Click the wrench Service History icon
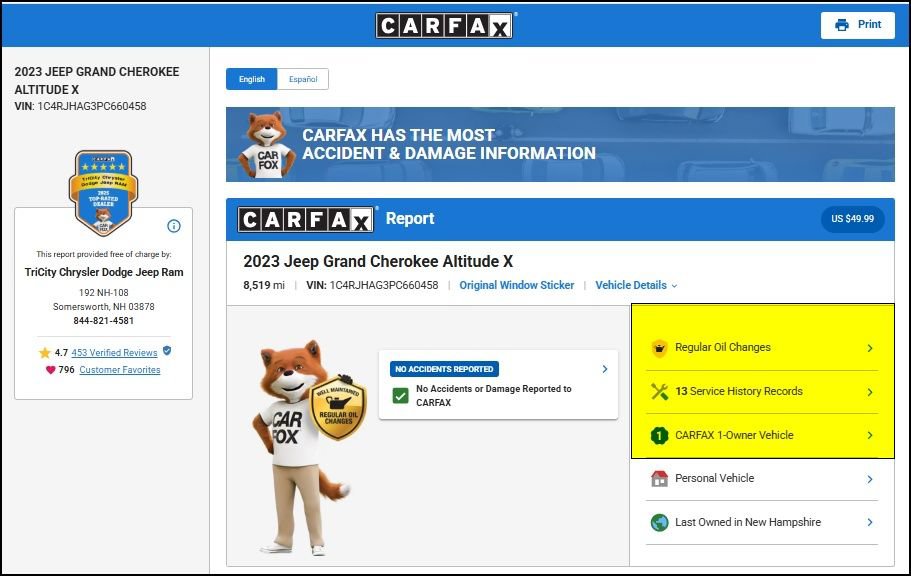The width and height of the screenshot is (911, 576). (x=659, y=391)
